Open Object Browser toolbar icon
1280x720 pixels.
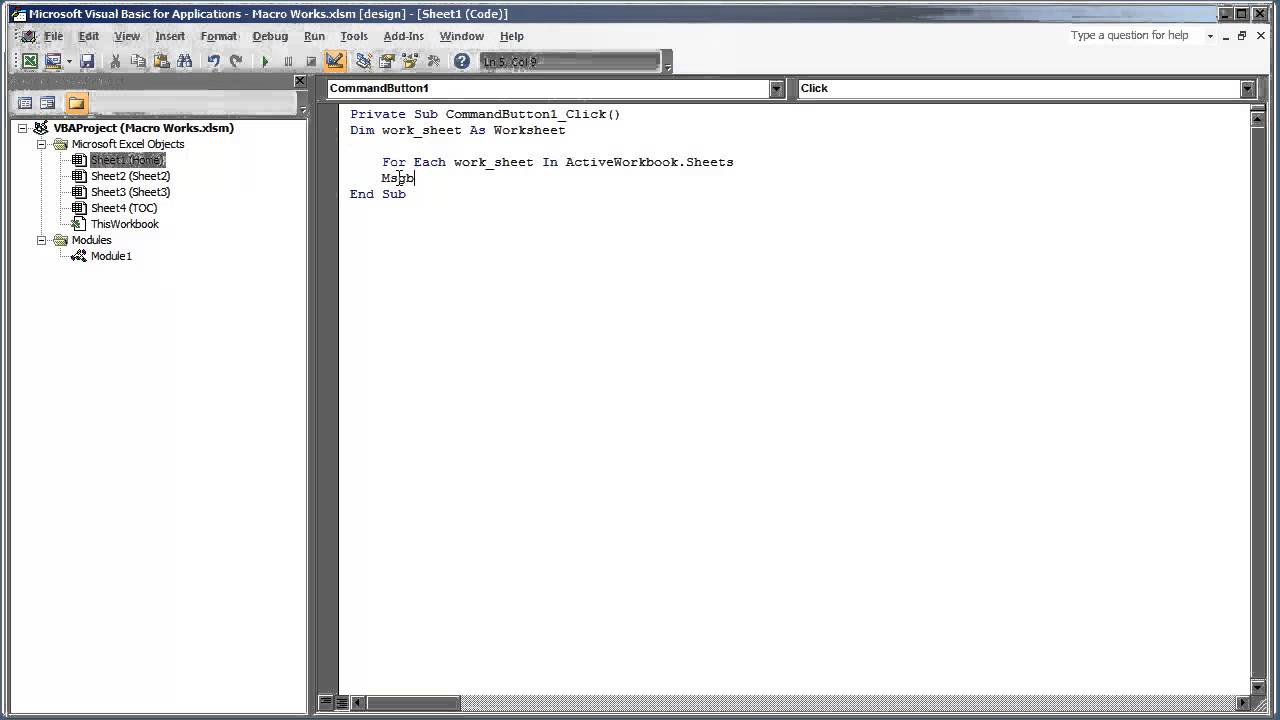tap(409, 62)
